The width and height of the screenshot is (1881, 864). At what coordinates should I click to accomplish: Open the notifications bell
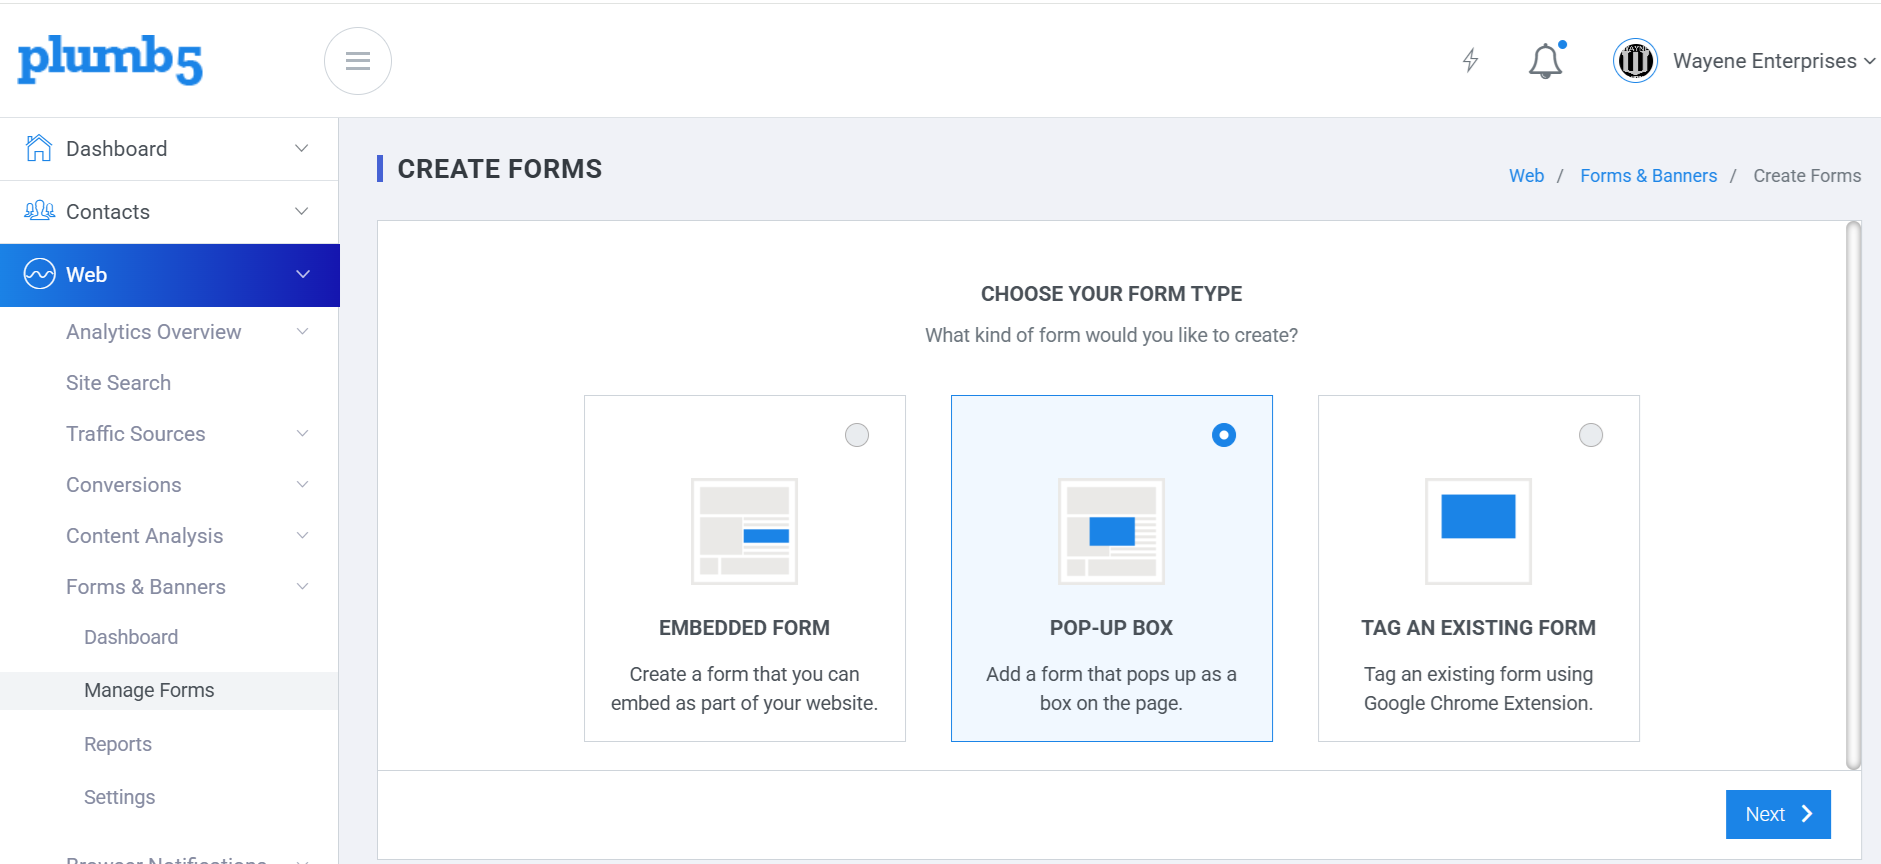coord(1546,61)
